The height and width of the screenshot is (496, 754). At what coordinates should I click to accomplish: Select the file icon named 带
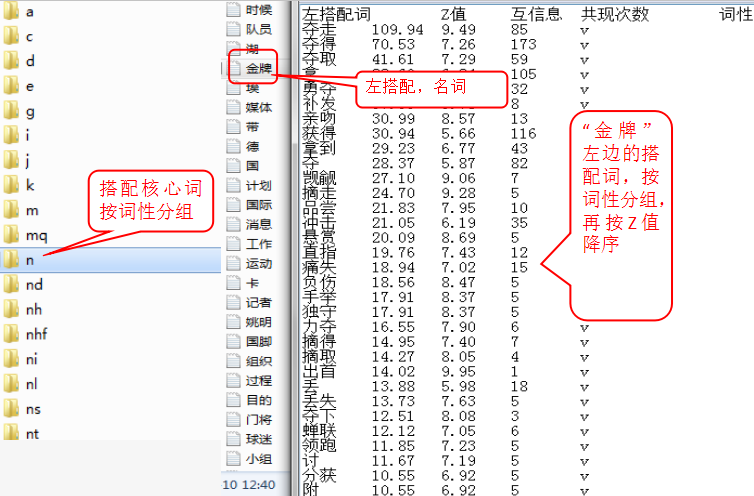click(x=234, y=127)
